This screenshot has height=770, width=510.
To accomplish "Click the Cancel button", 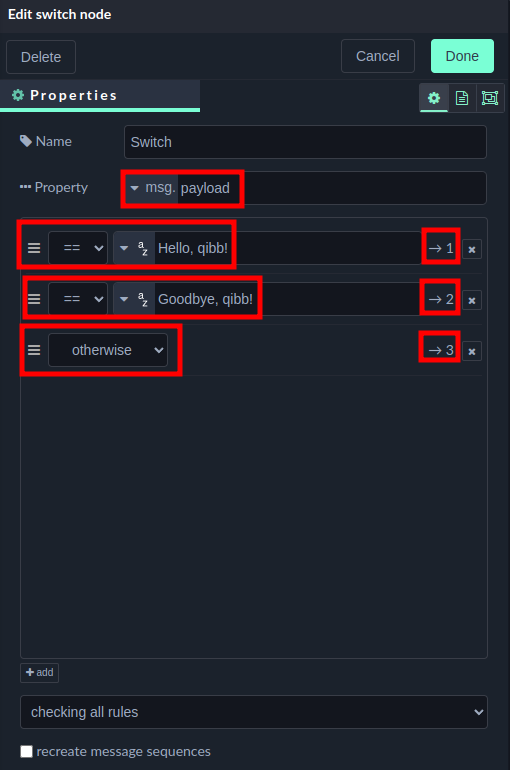I will [378, 56].
